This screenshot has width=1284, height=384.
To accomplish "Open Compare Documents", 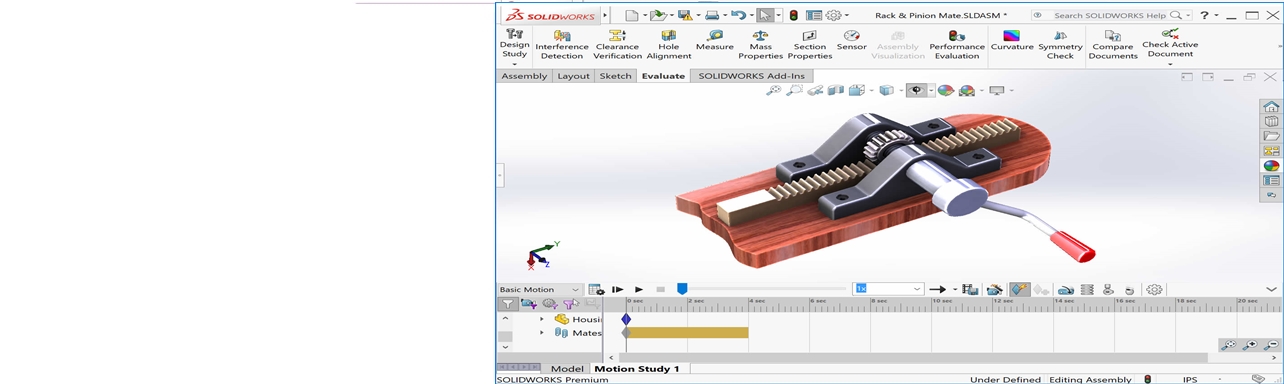I will pyautogui.click(x=1113, y=45).
